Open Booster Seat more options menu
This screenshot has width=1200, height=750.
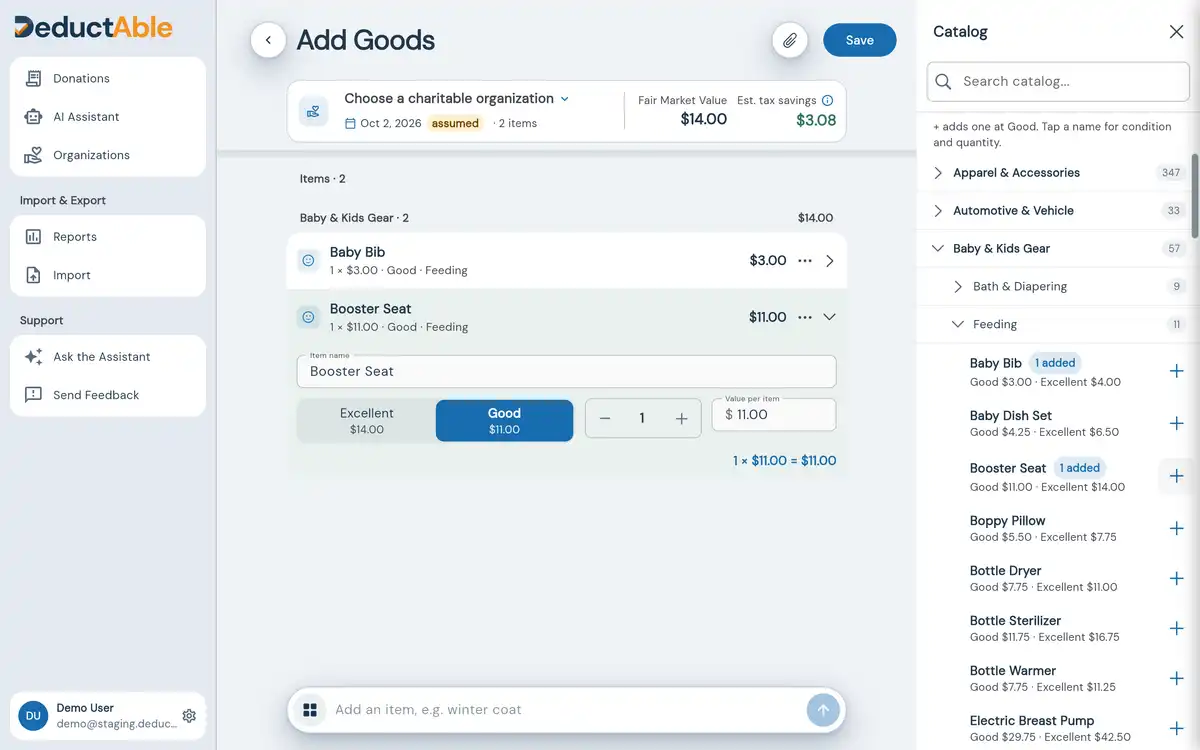805,317
